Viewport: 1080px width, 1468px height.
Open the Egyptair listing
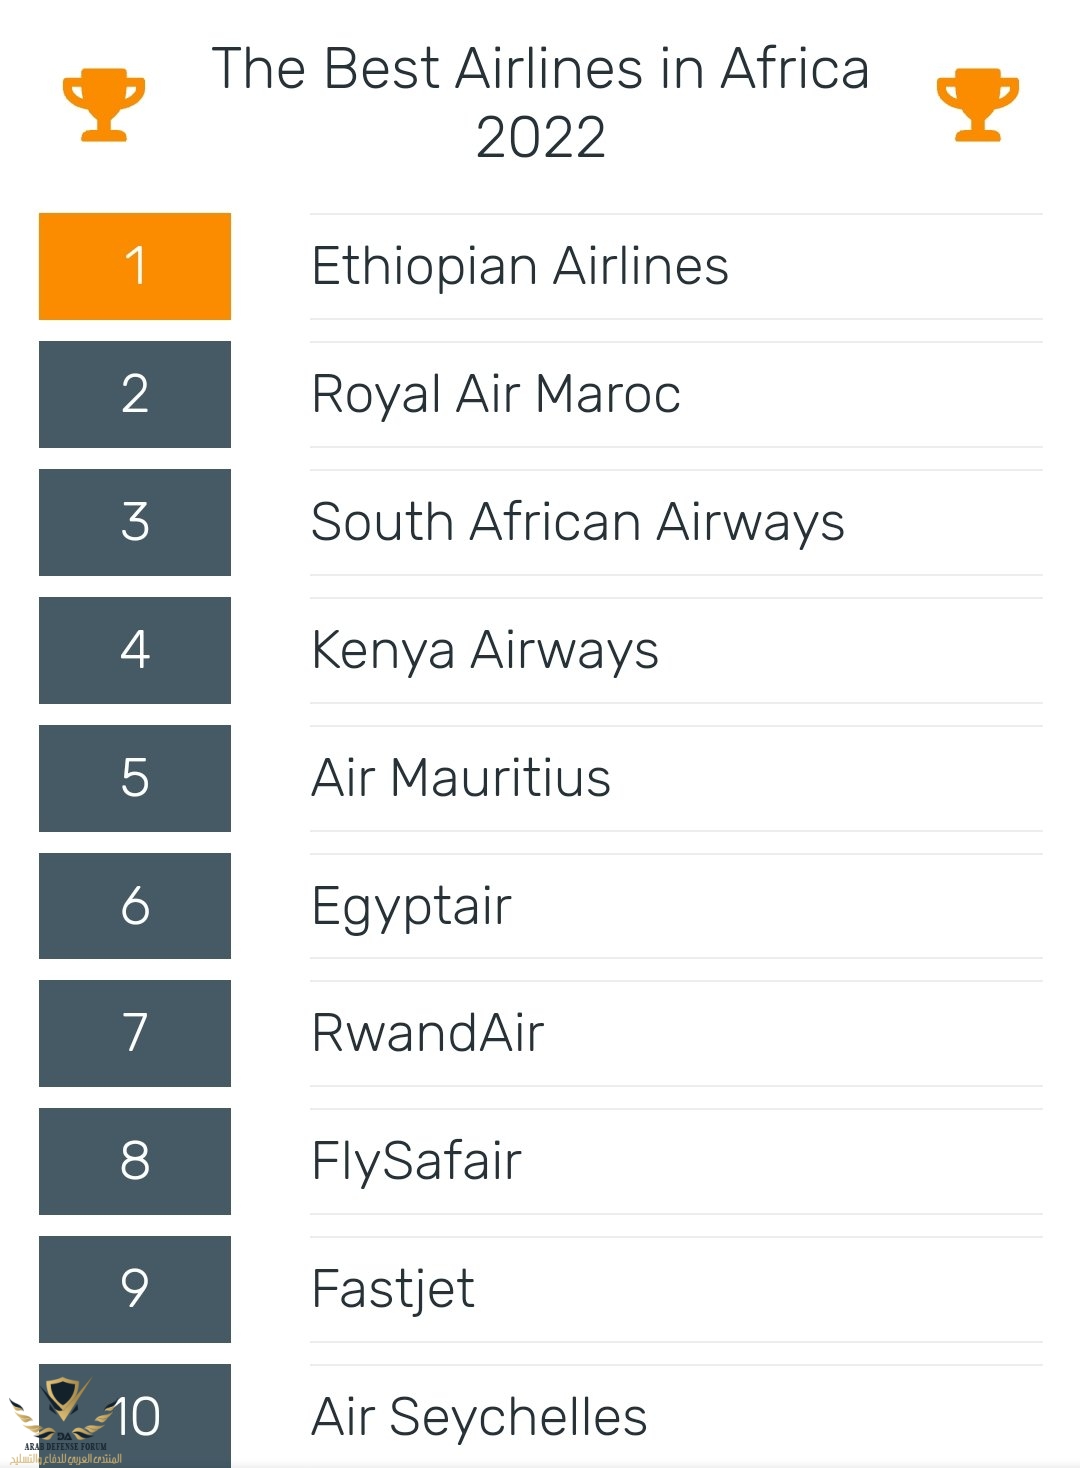(x=412, y=906)
